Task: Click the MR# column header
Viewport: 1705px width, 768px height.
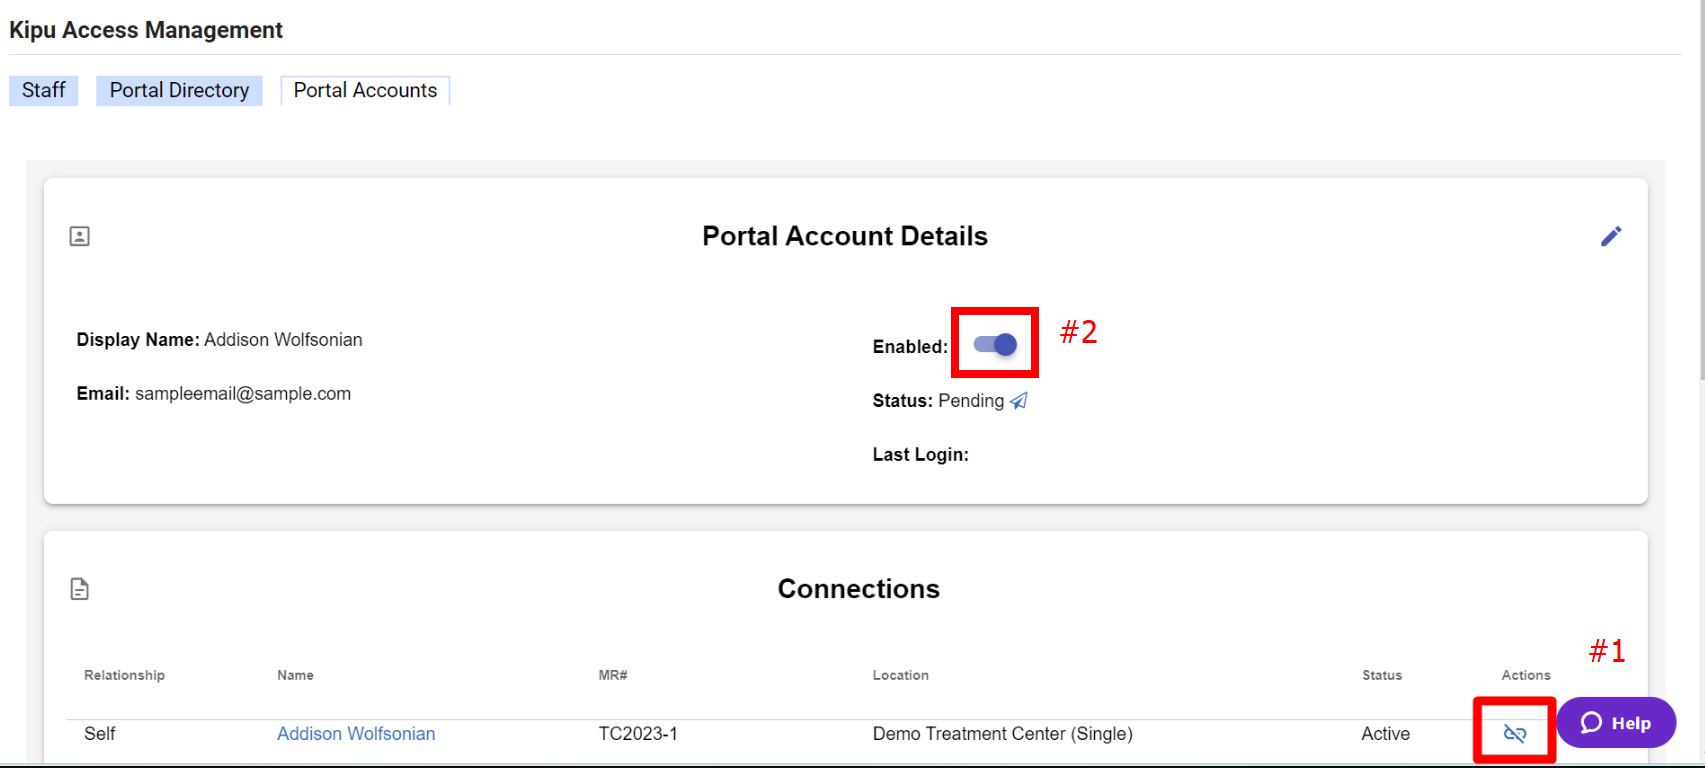Action: (x=613, y=675)
